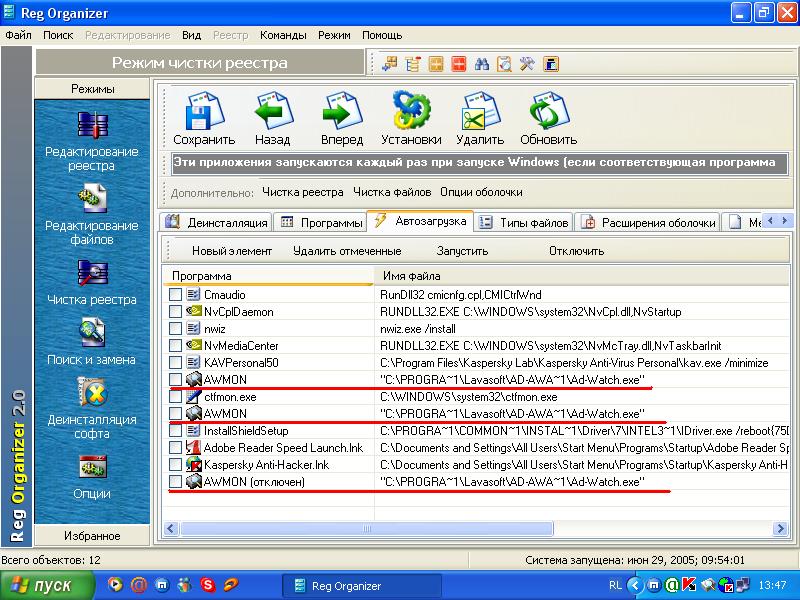Click the Назад green left arrow icon
Screen dimensions: 800x600
pyautogui.click(x=273, y=111)
